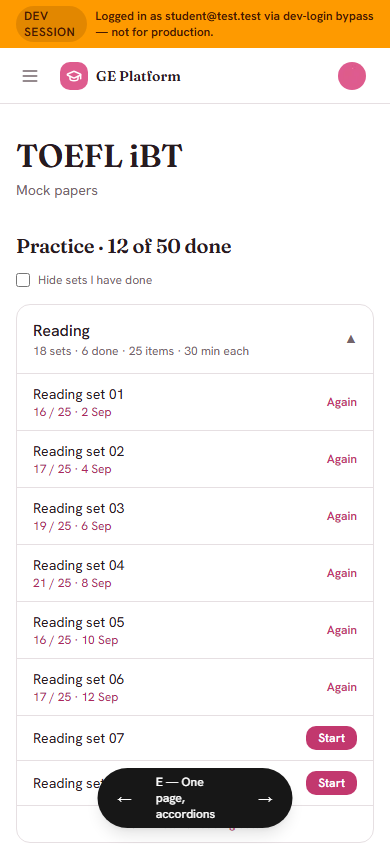Collapse the Reading accordion triangle
390x844 pixels.
(x=351, y=339)
